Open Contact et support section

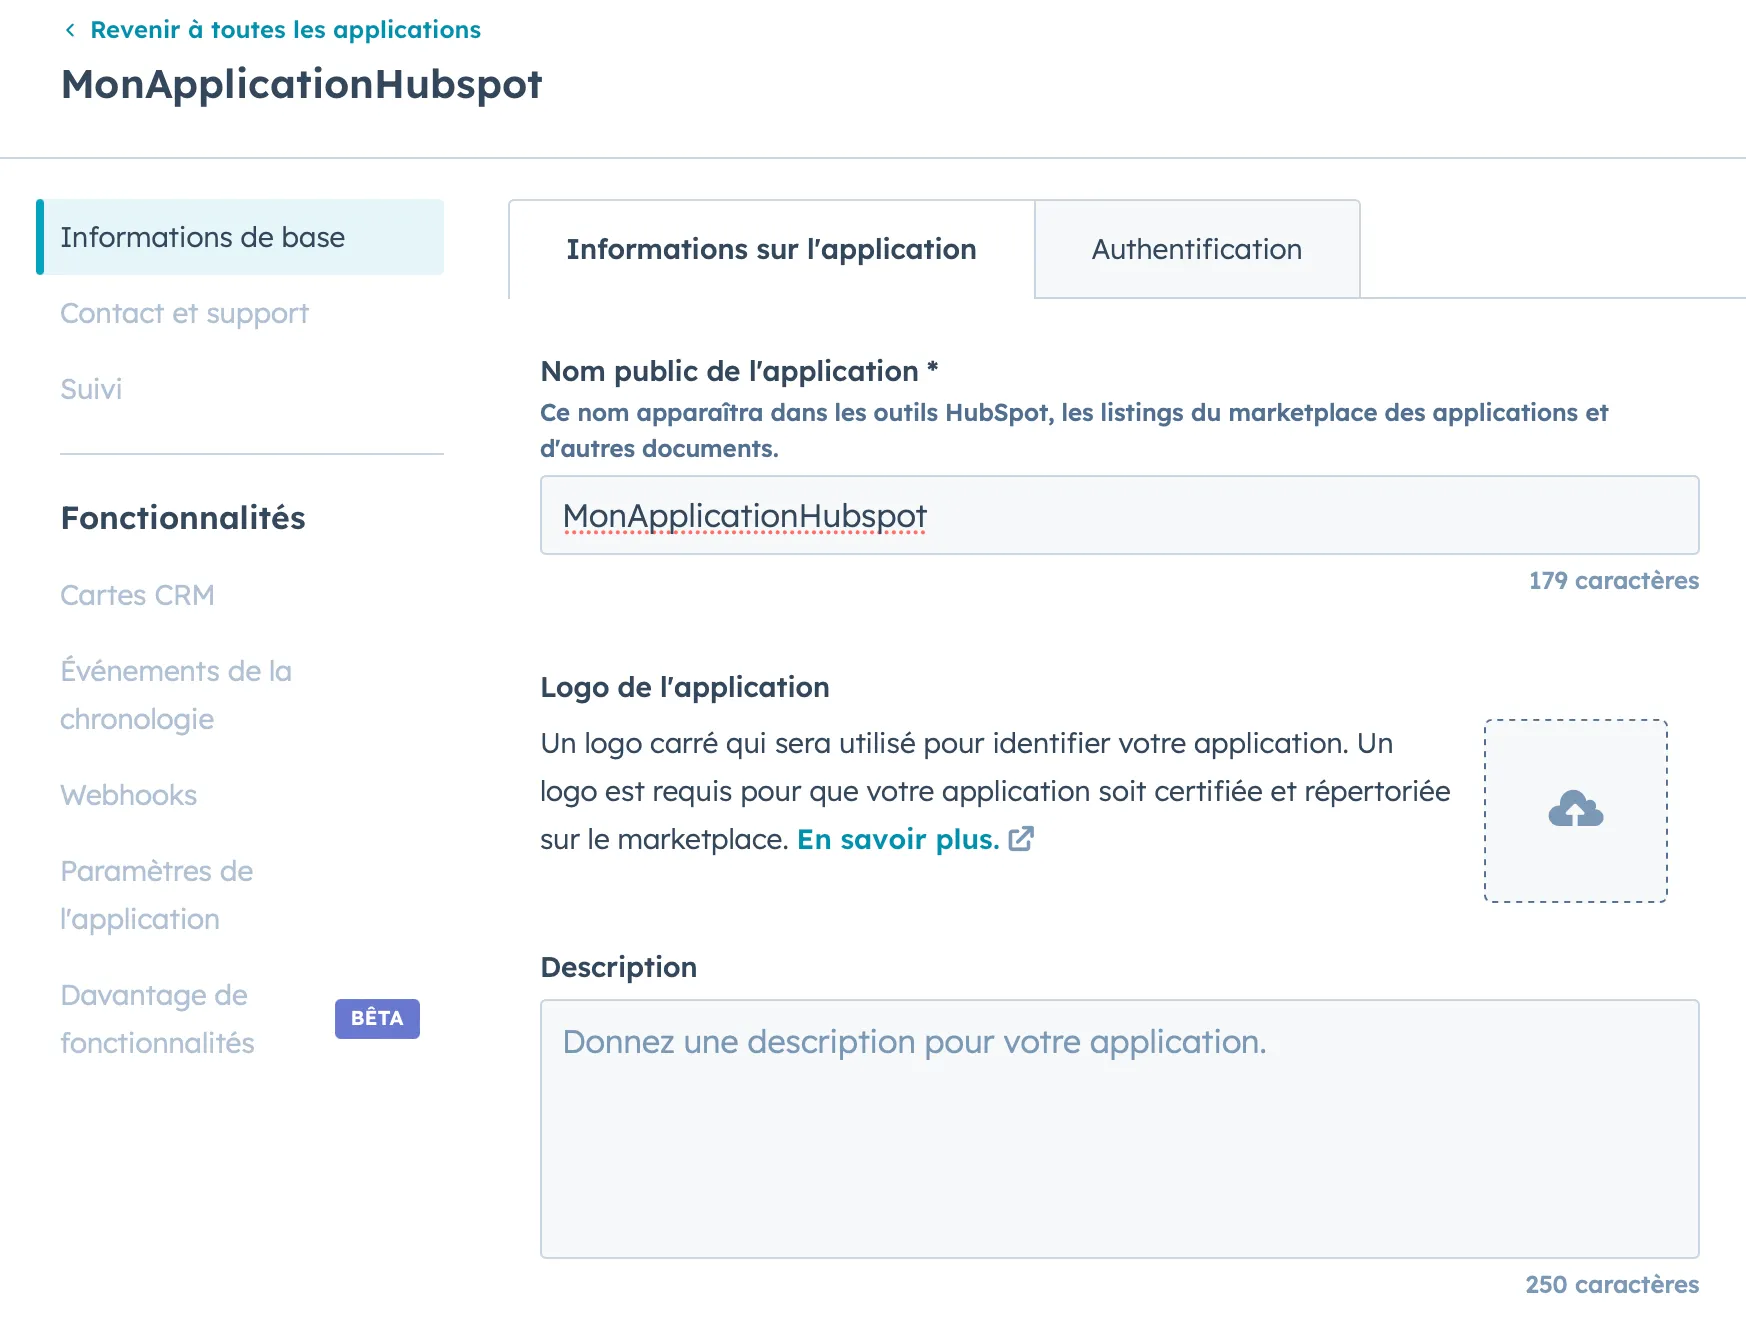[184, 313]
